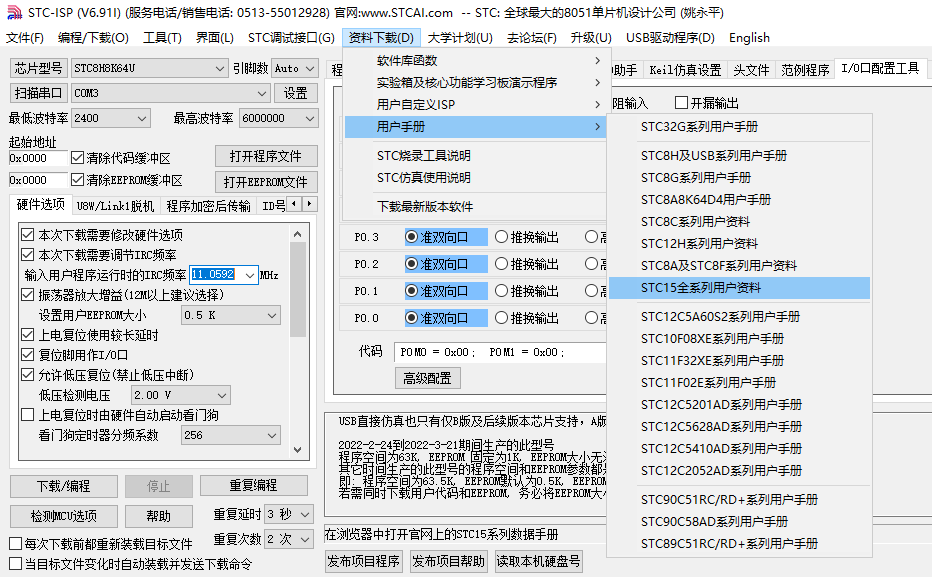The width and height of the screenshot is (932, 577).
Task: Select 推挽输出 for P0.2
Action: [x=502, y=264]
